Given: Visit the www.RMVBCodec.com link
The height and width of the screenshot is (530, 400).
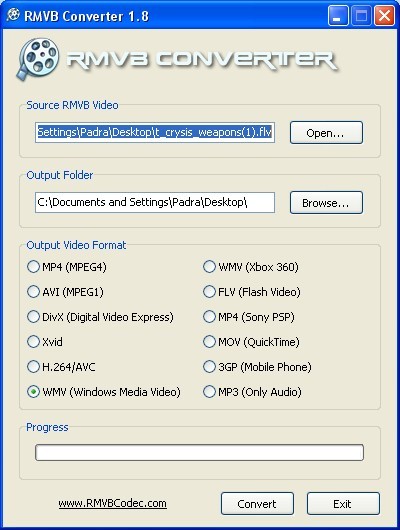Looking at the screenshot, I should click(113, 503).
